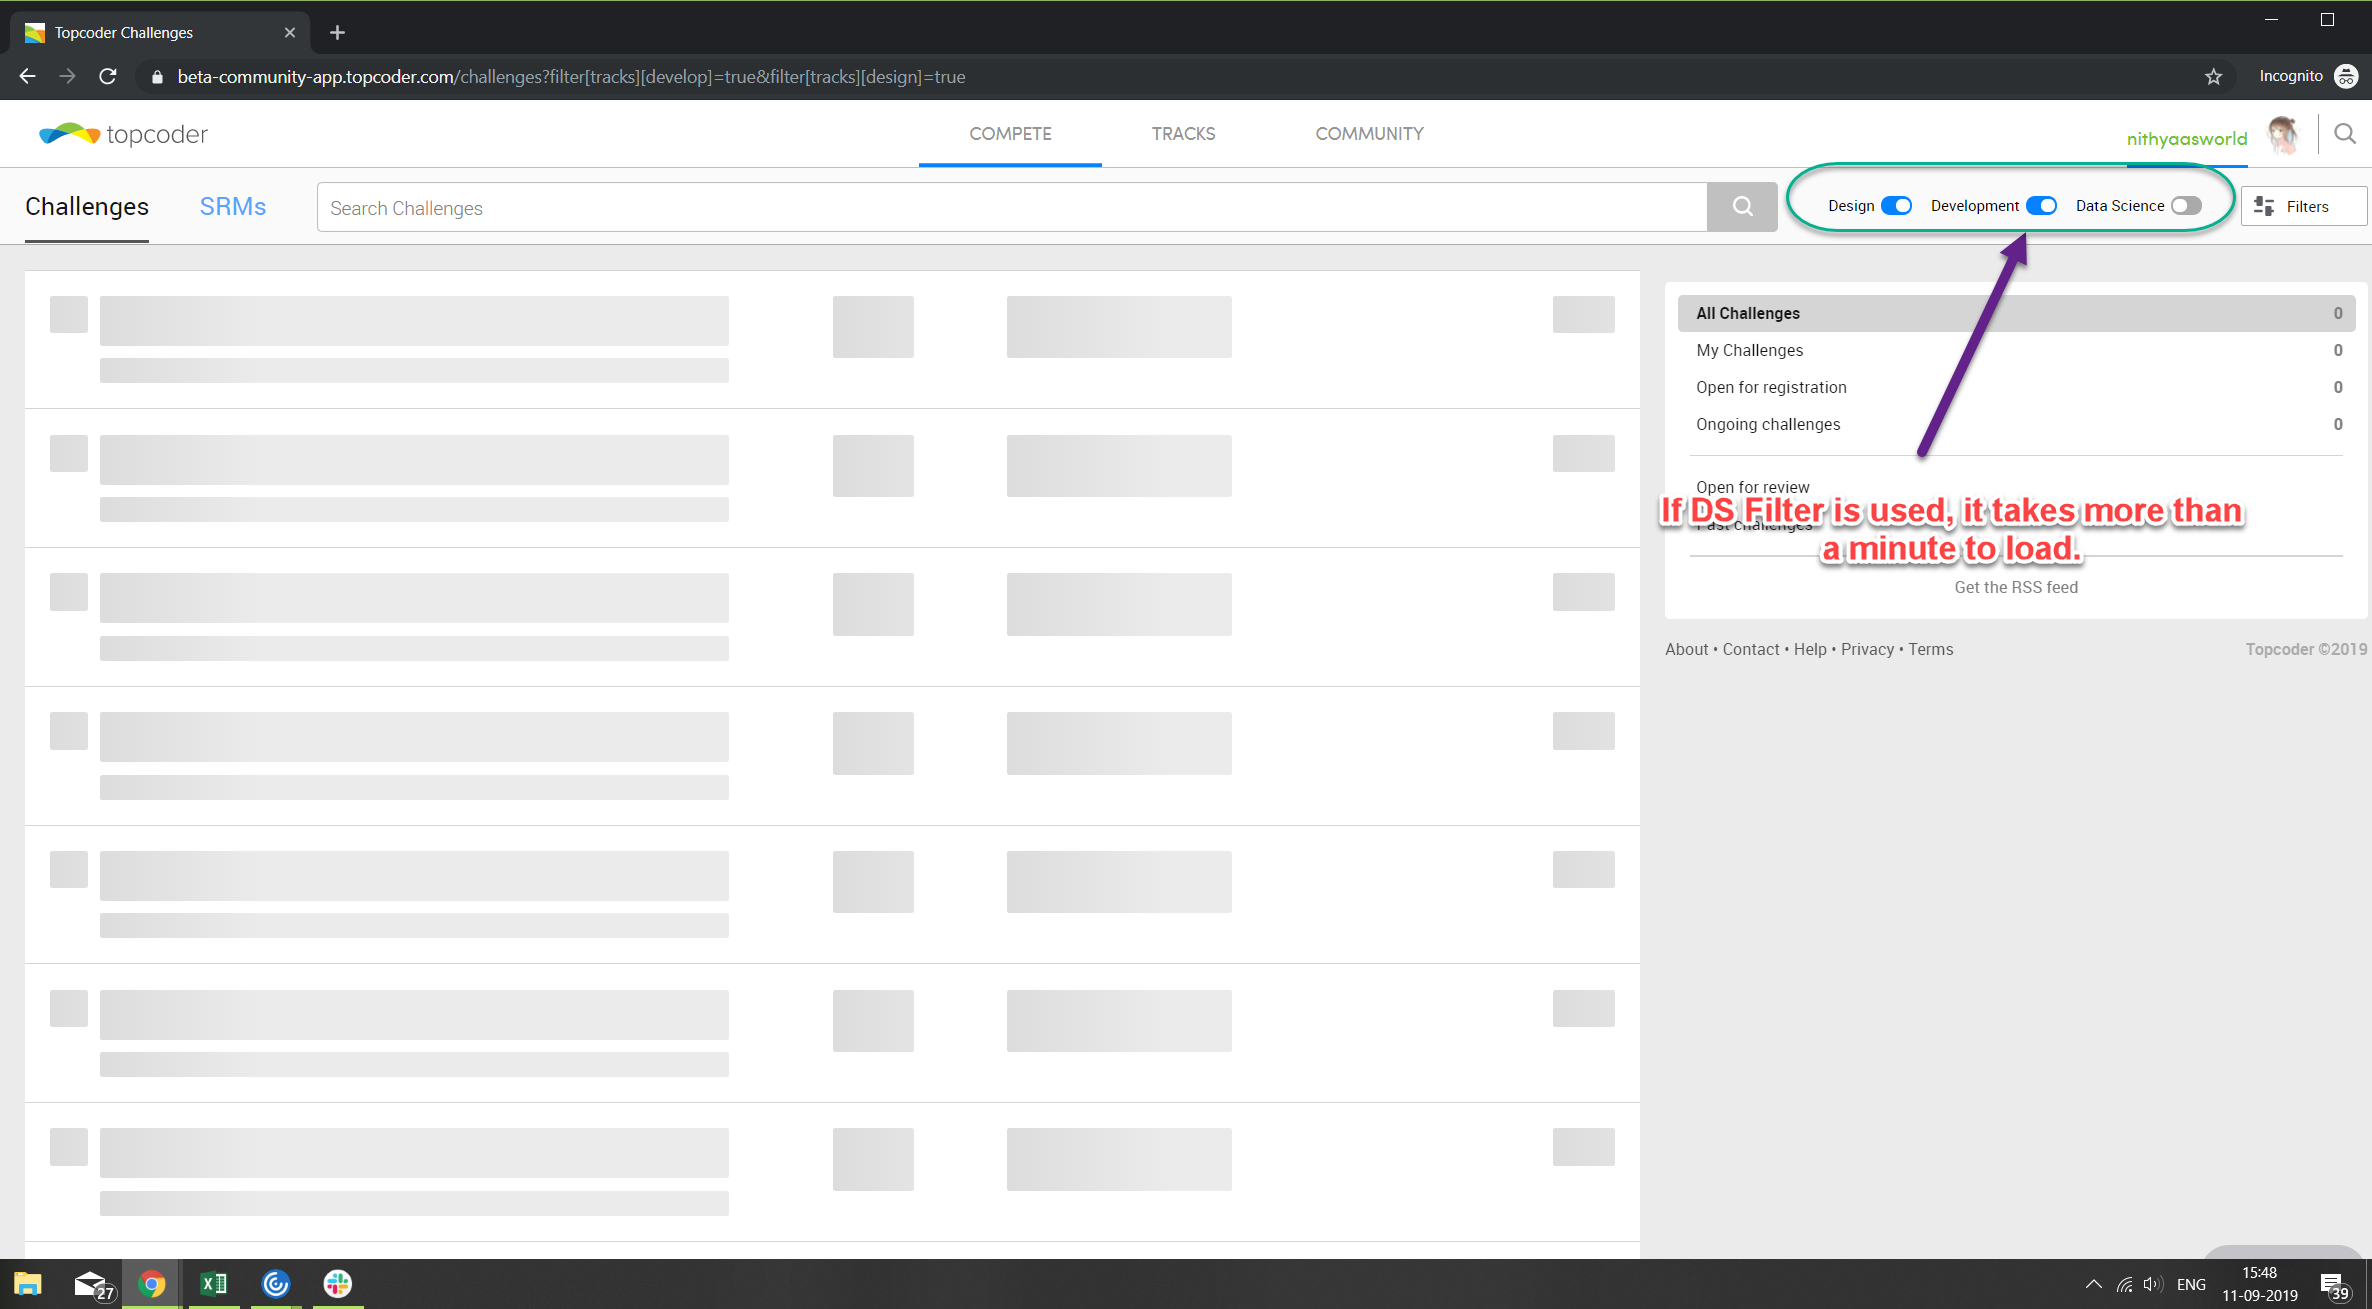Screen dimensions: 2372x1309
Task: Click the Incognito mode icon
Action: coord(2345,76)
